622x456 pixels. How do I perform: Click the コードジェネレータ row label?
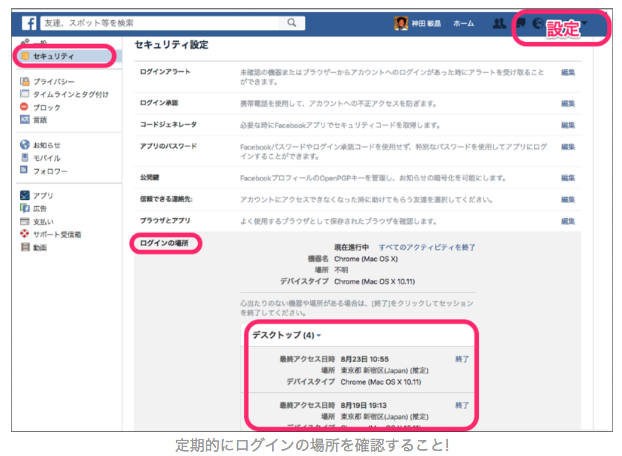168,125
